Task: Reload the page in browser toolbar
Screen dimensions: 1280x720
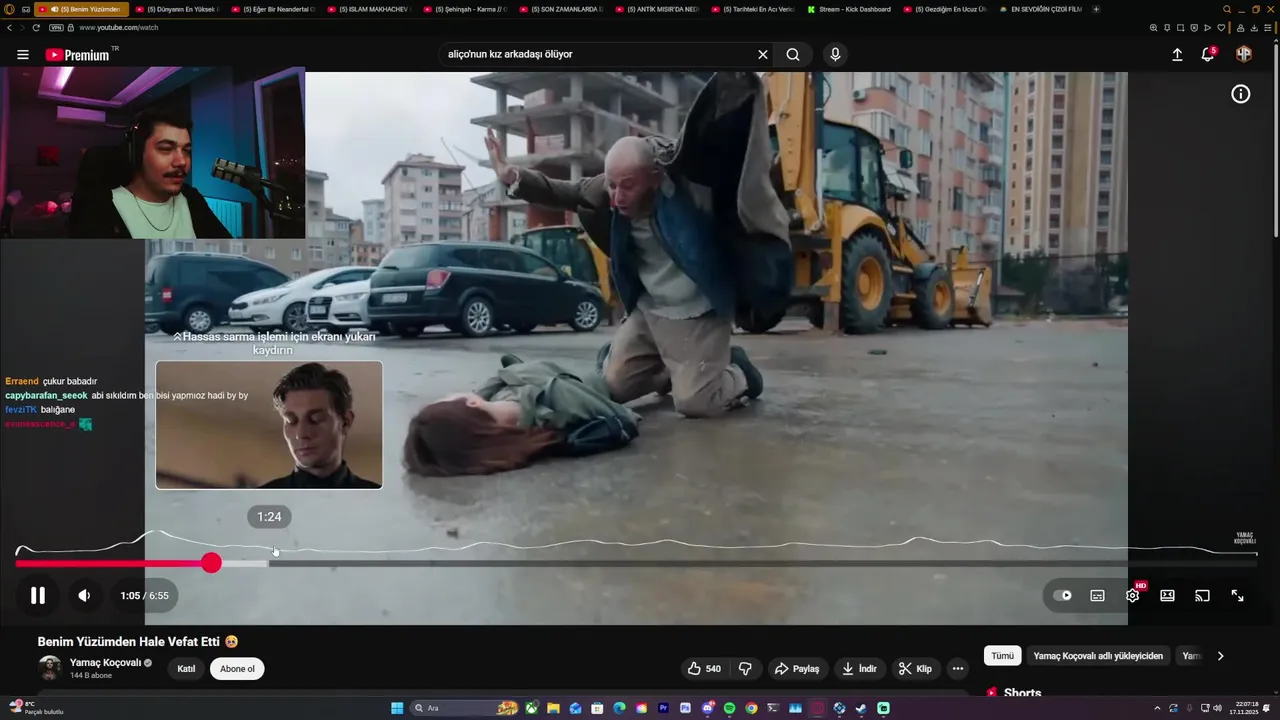Action: click(x=36, y=28)
